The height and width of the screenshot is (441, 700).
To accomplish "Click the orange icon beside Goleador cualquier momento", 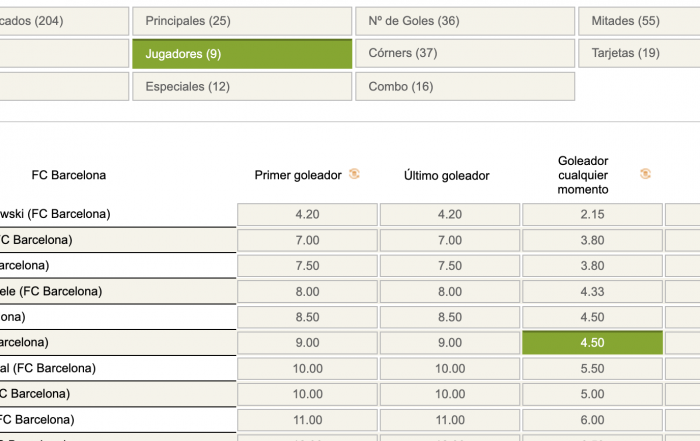I will pyautogui.click(x=645, y=174).
